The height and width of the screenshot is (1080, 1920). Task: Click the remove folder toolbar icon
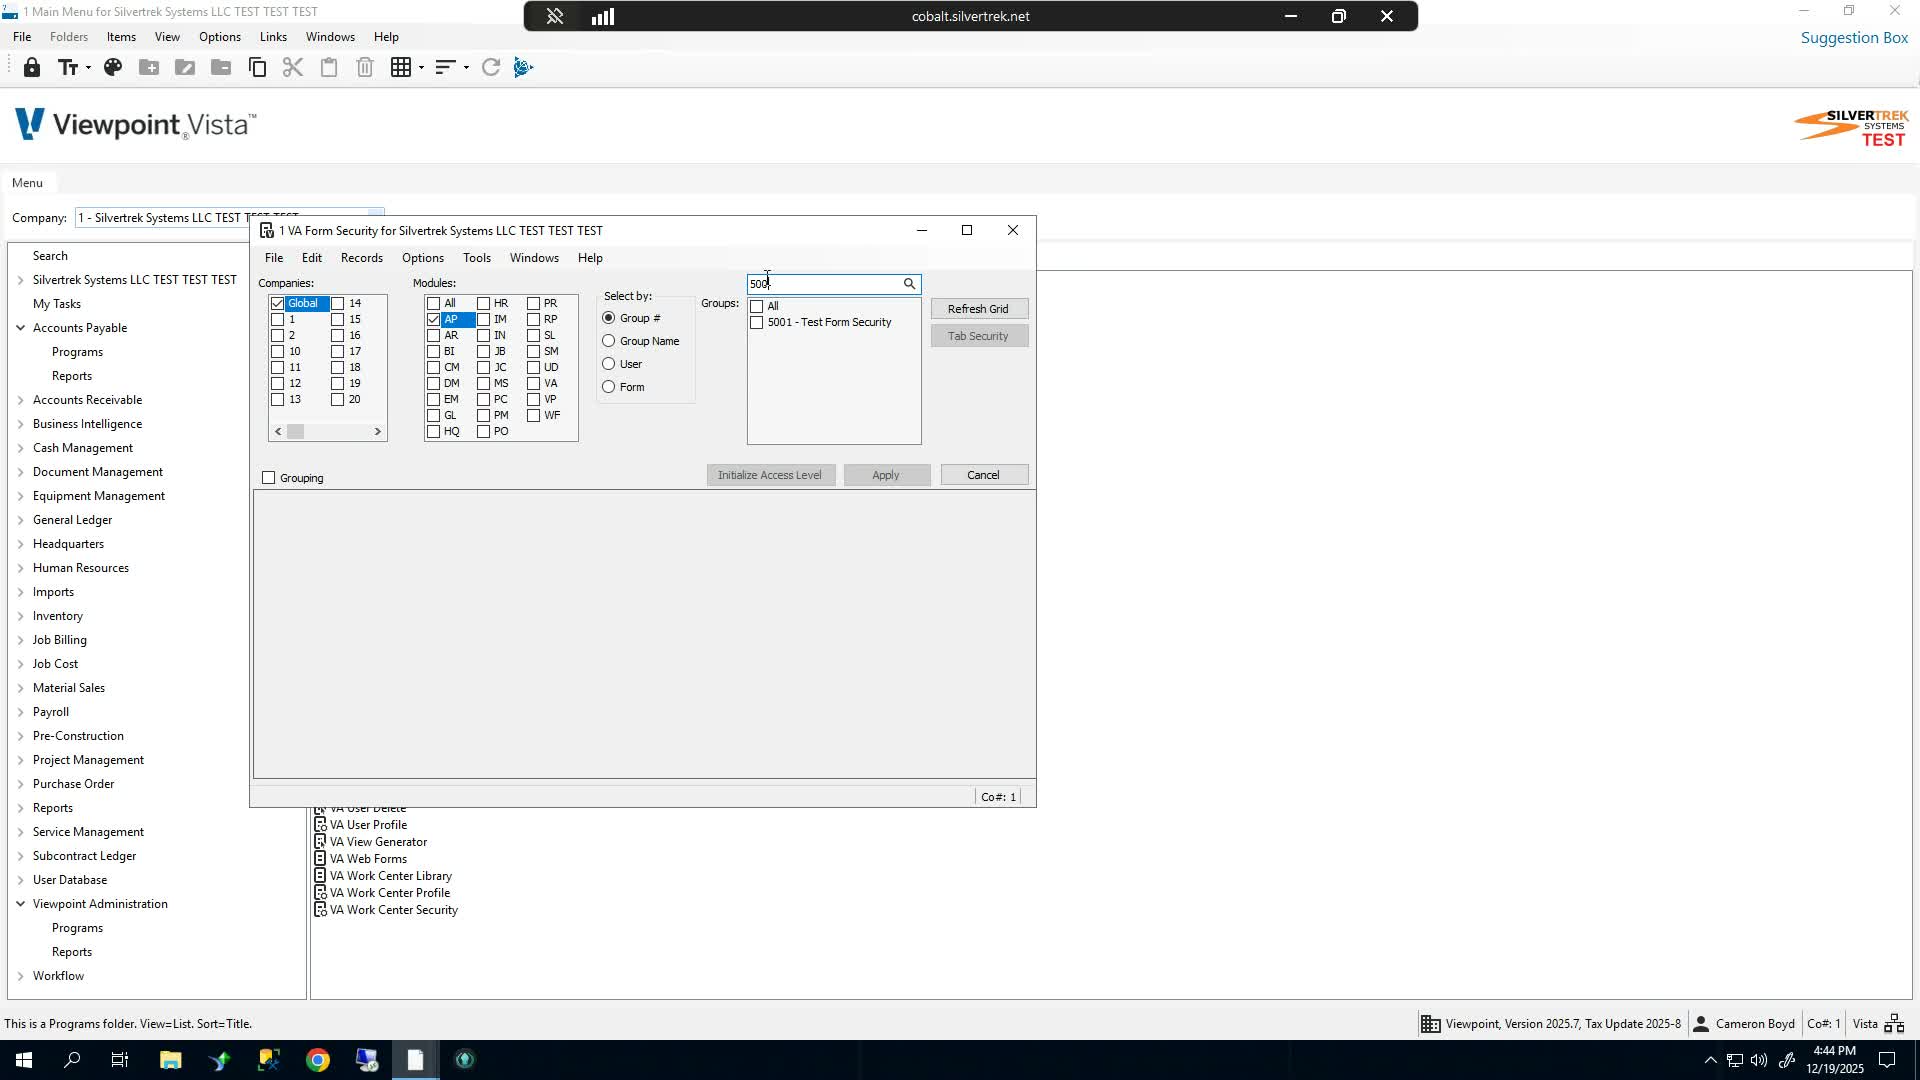click(221, 67)
